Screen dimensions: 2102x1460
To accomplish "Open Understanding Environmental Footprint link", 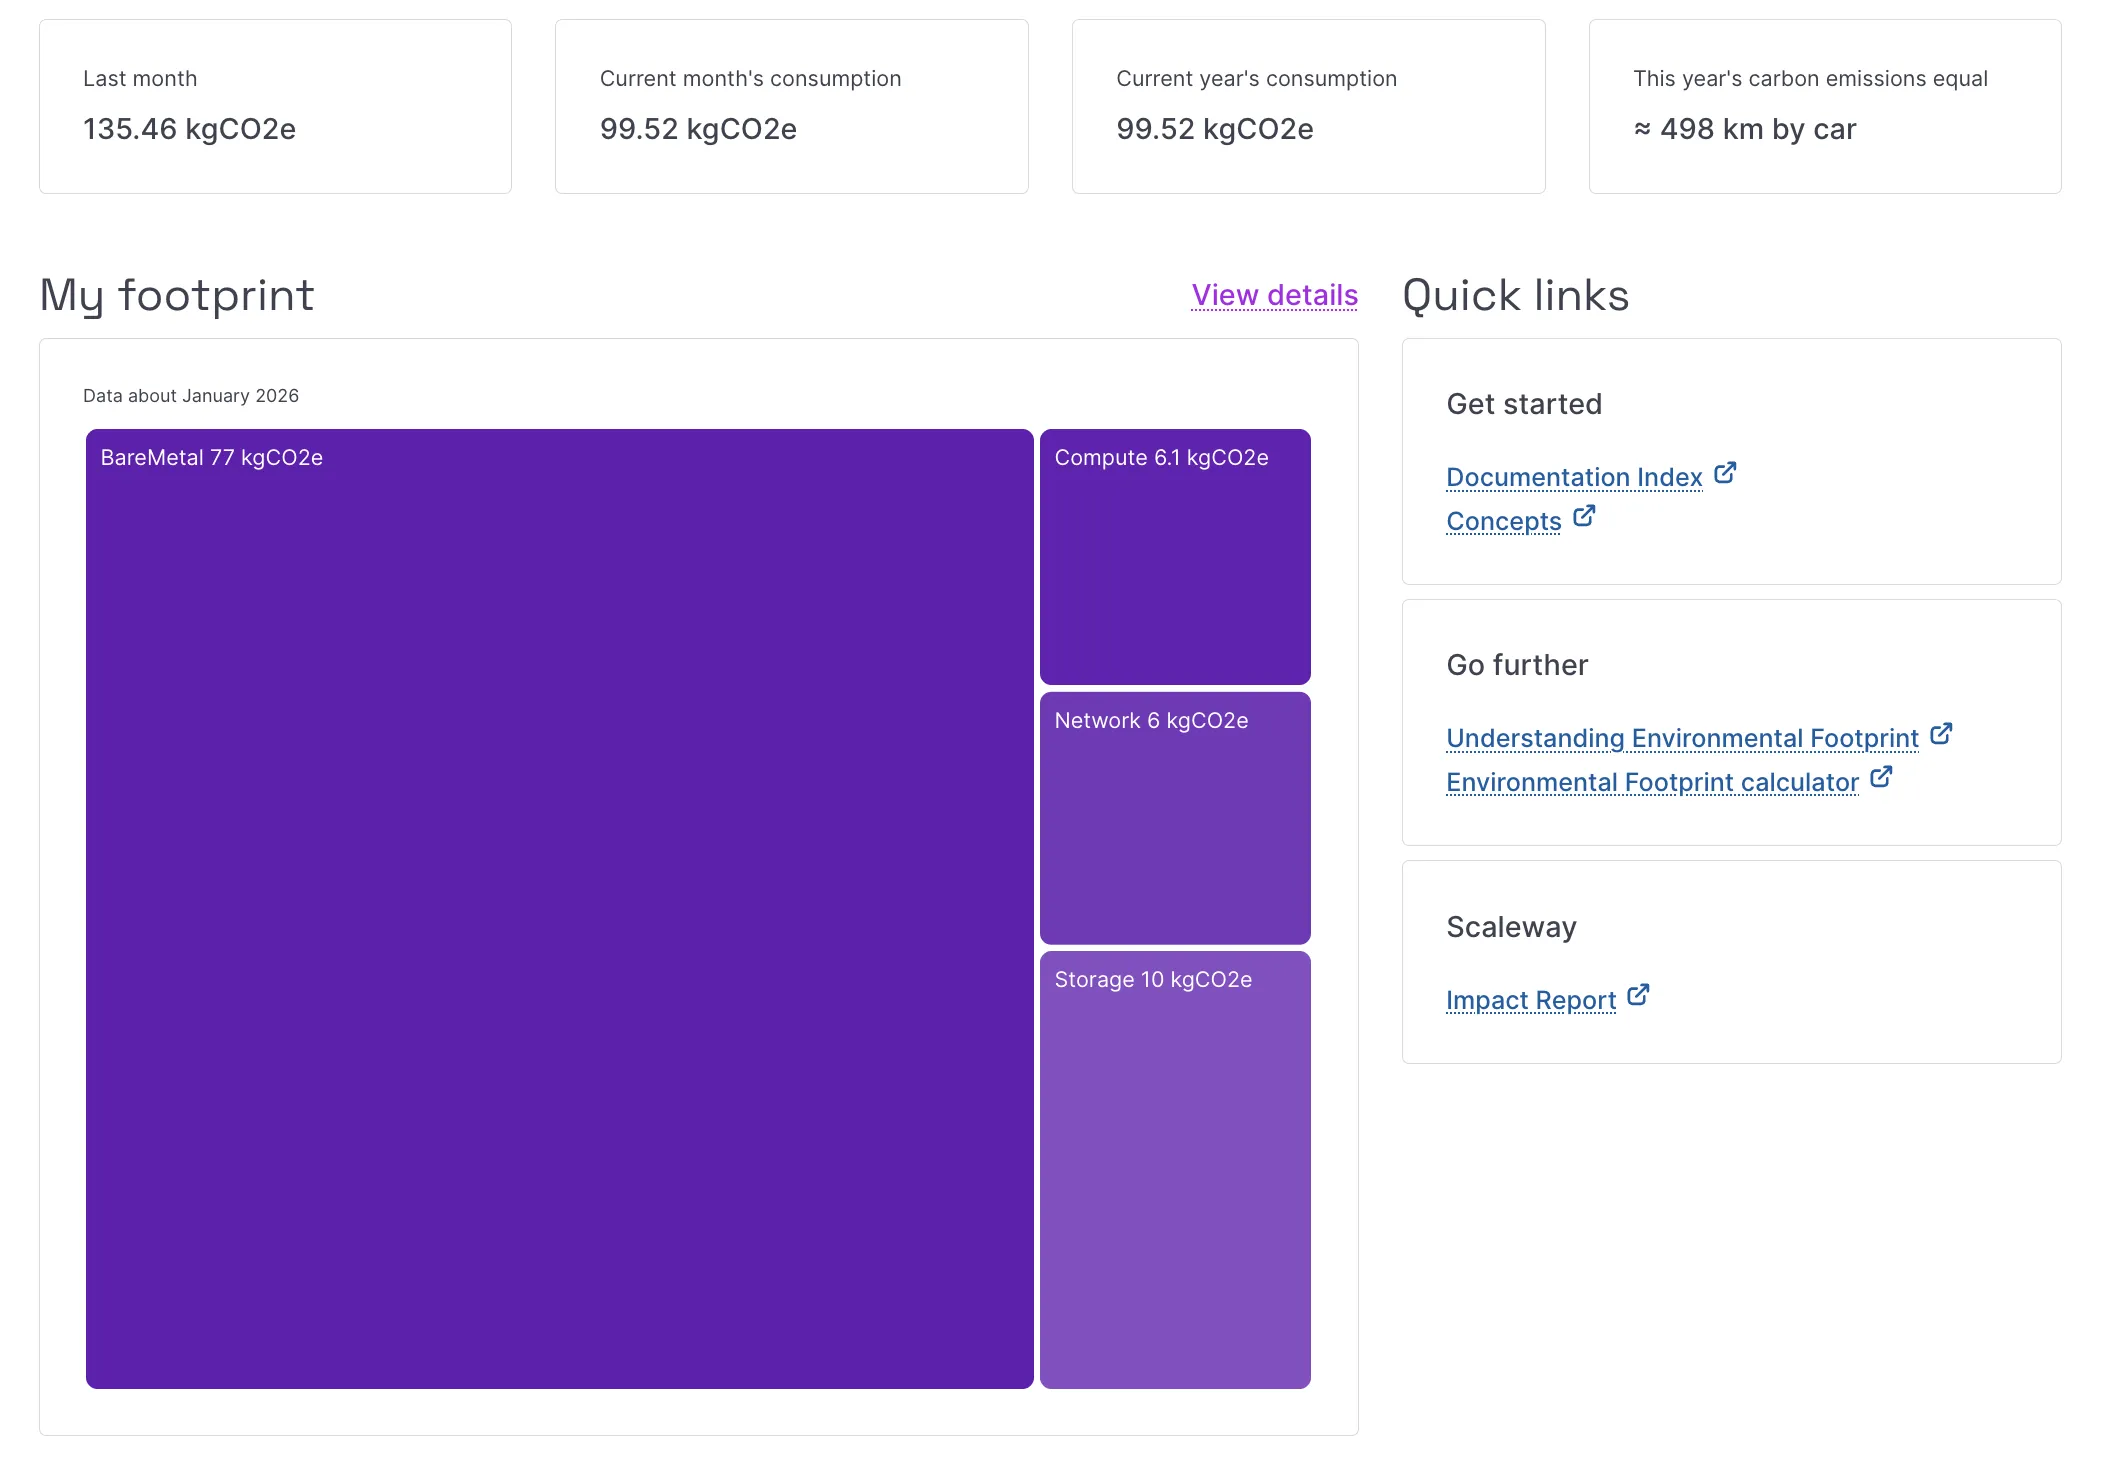I will pyautogui.click(x=1681, y=739).
